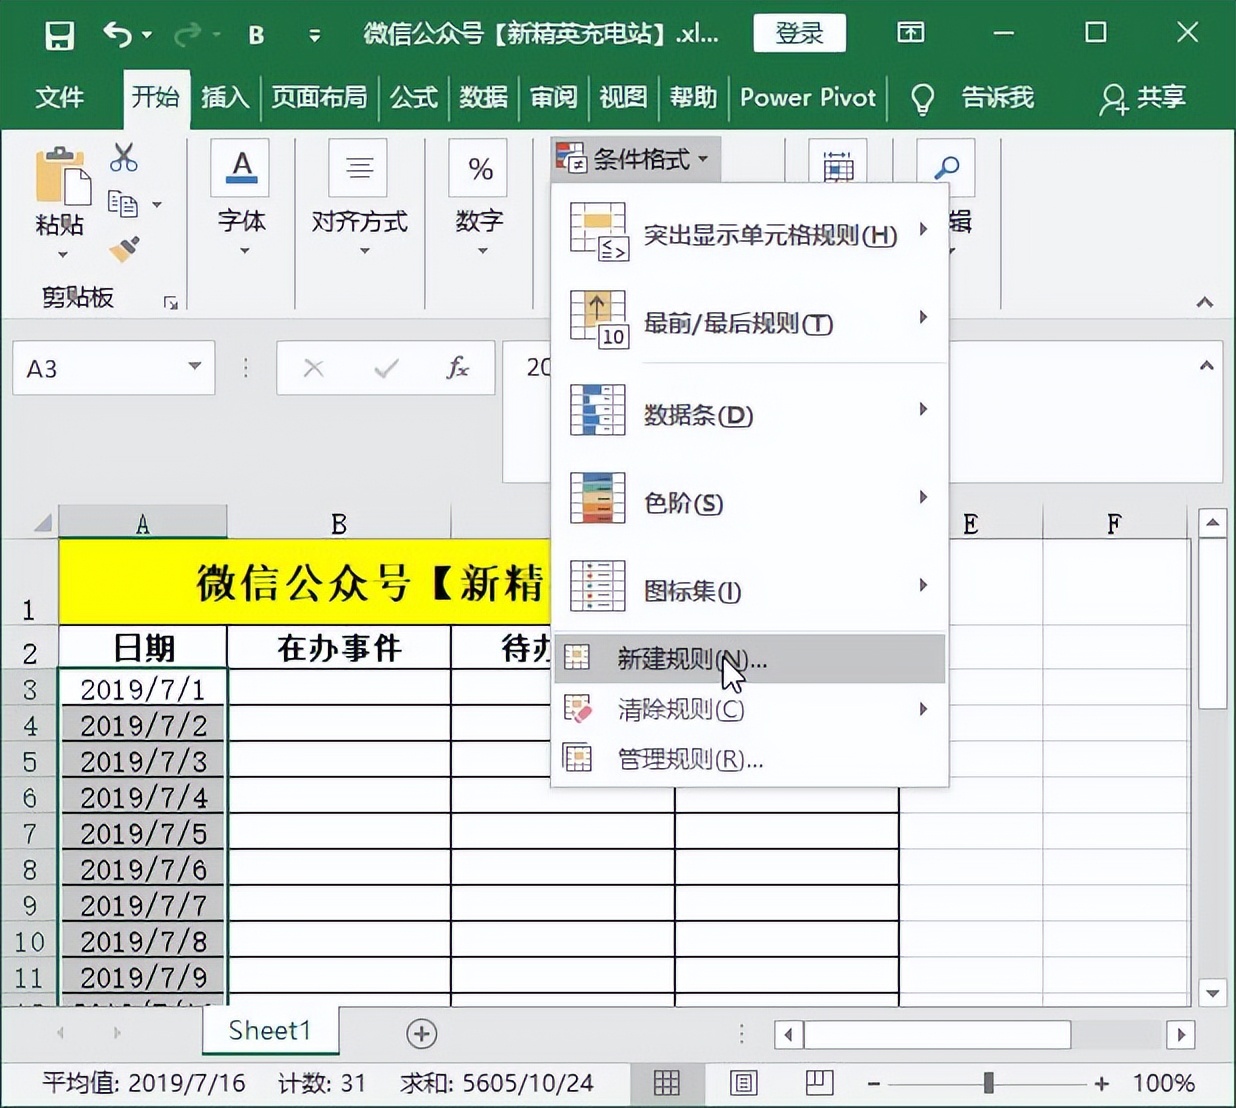Click the 共享 share button

pos(1143,97)
